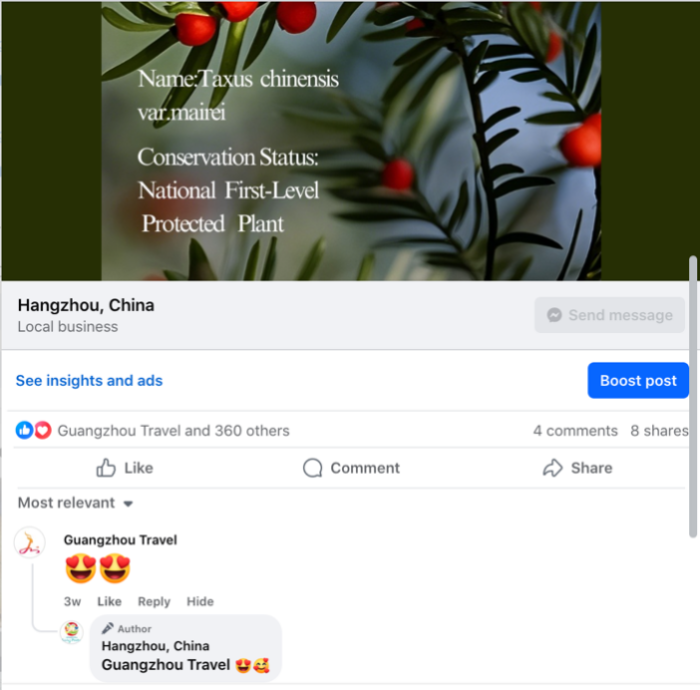
Task: Click the blue thumbs-up reaction icon
Action: 25,430
